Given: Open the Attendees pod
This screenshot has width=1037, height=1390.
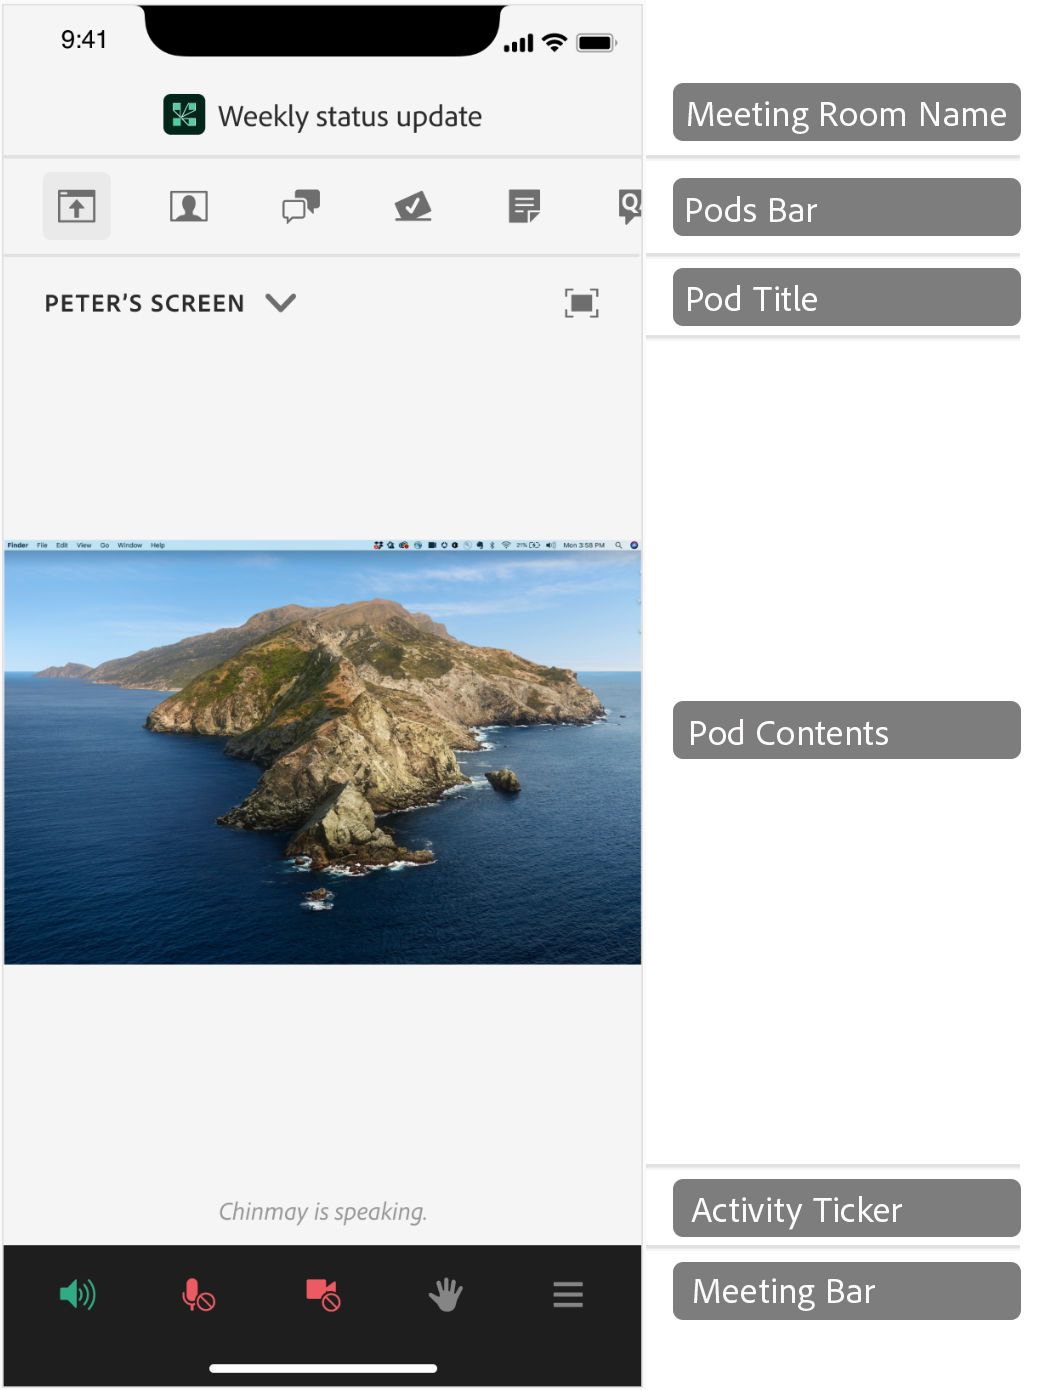Looking at the screenshot, I should (x=189, y=206).
